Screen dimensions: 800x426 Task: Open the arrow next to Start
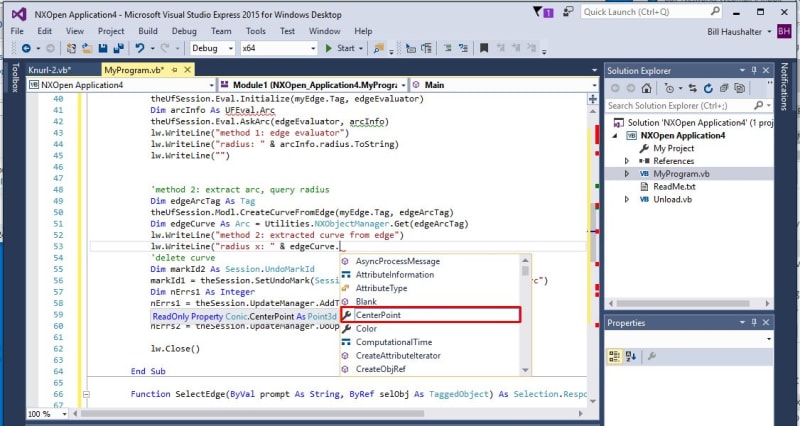click(361, 48)
